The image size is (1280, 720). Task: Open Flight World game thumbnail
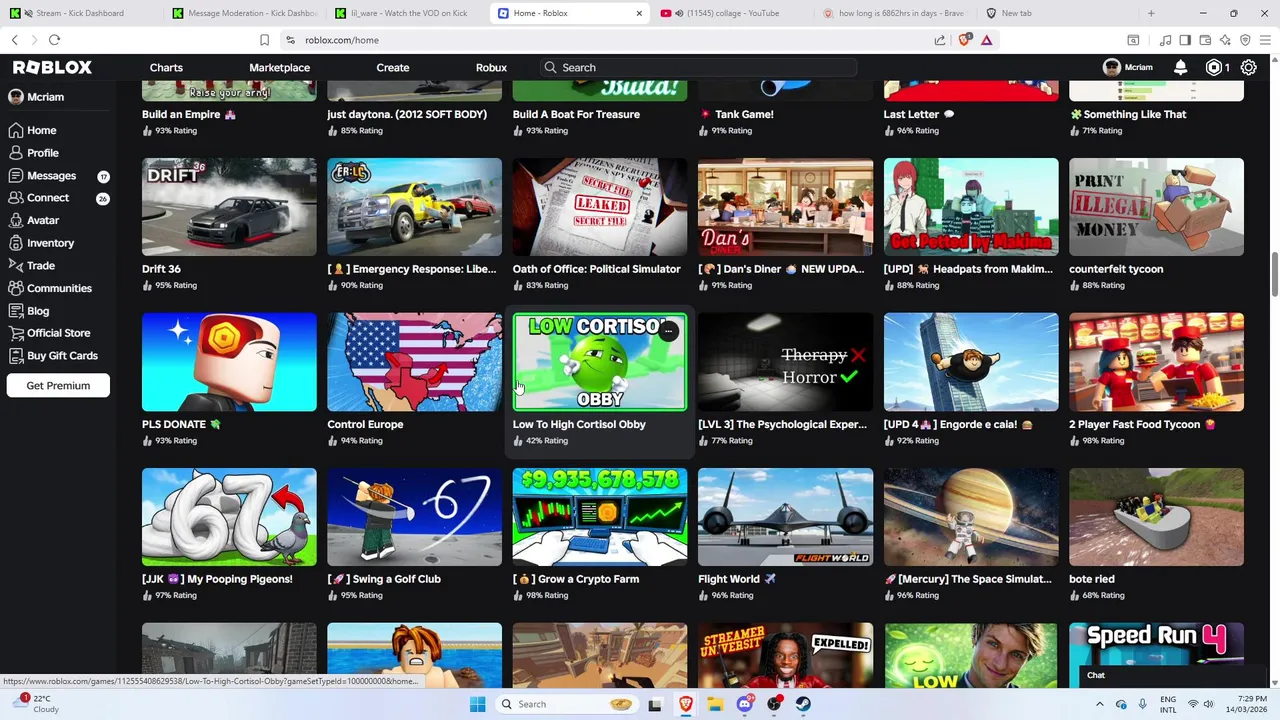tap(785, 517)
